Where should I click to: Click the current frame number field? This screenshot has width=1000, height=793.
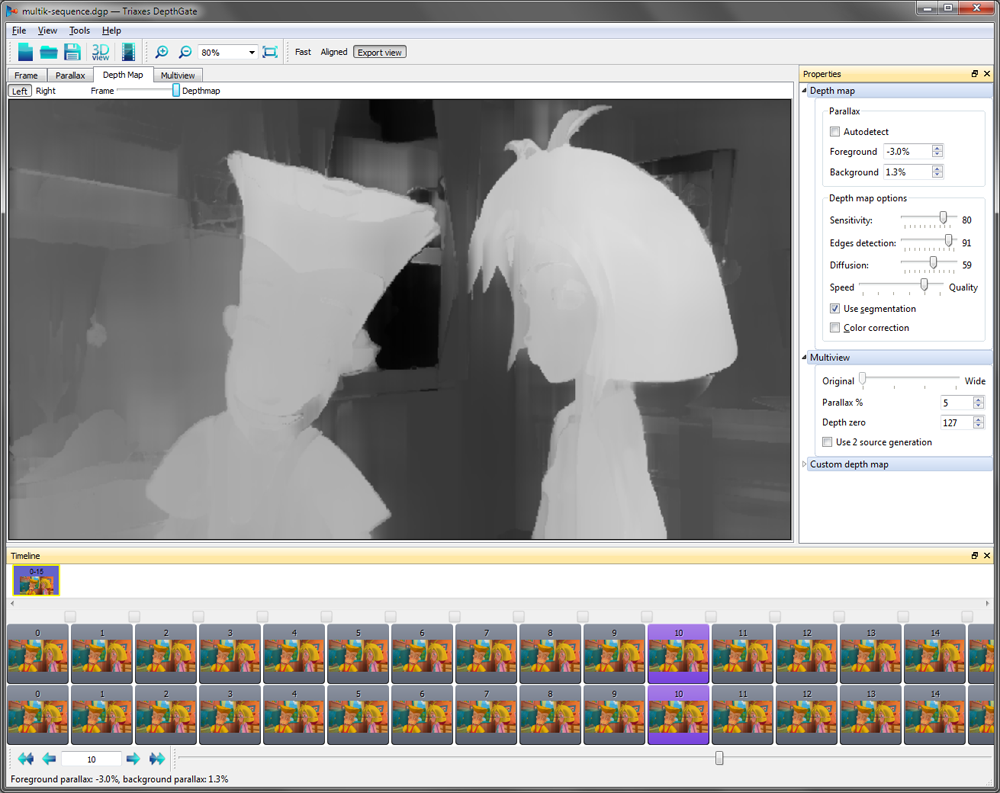pyautogui.click(x=91, y=759)
